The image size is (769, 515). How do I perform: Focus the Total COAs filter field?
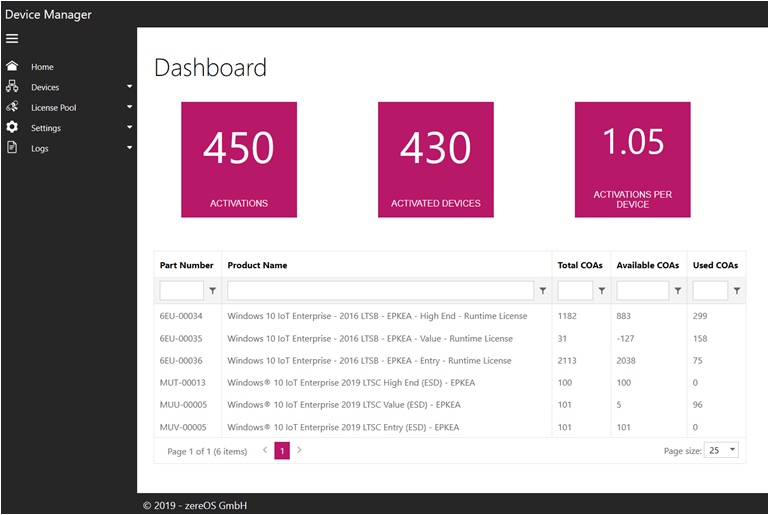click(x=575, y=291)
